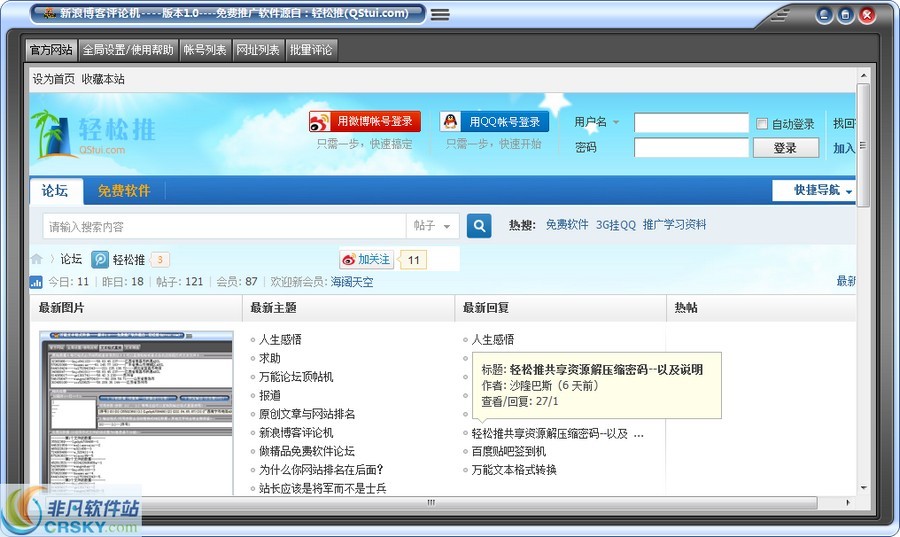
Task: Open the 批量评论 tab
Action: coord(311,50)
